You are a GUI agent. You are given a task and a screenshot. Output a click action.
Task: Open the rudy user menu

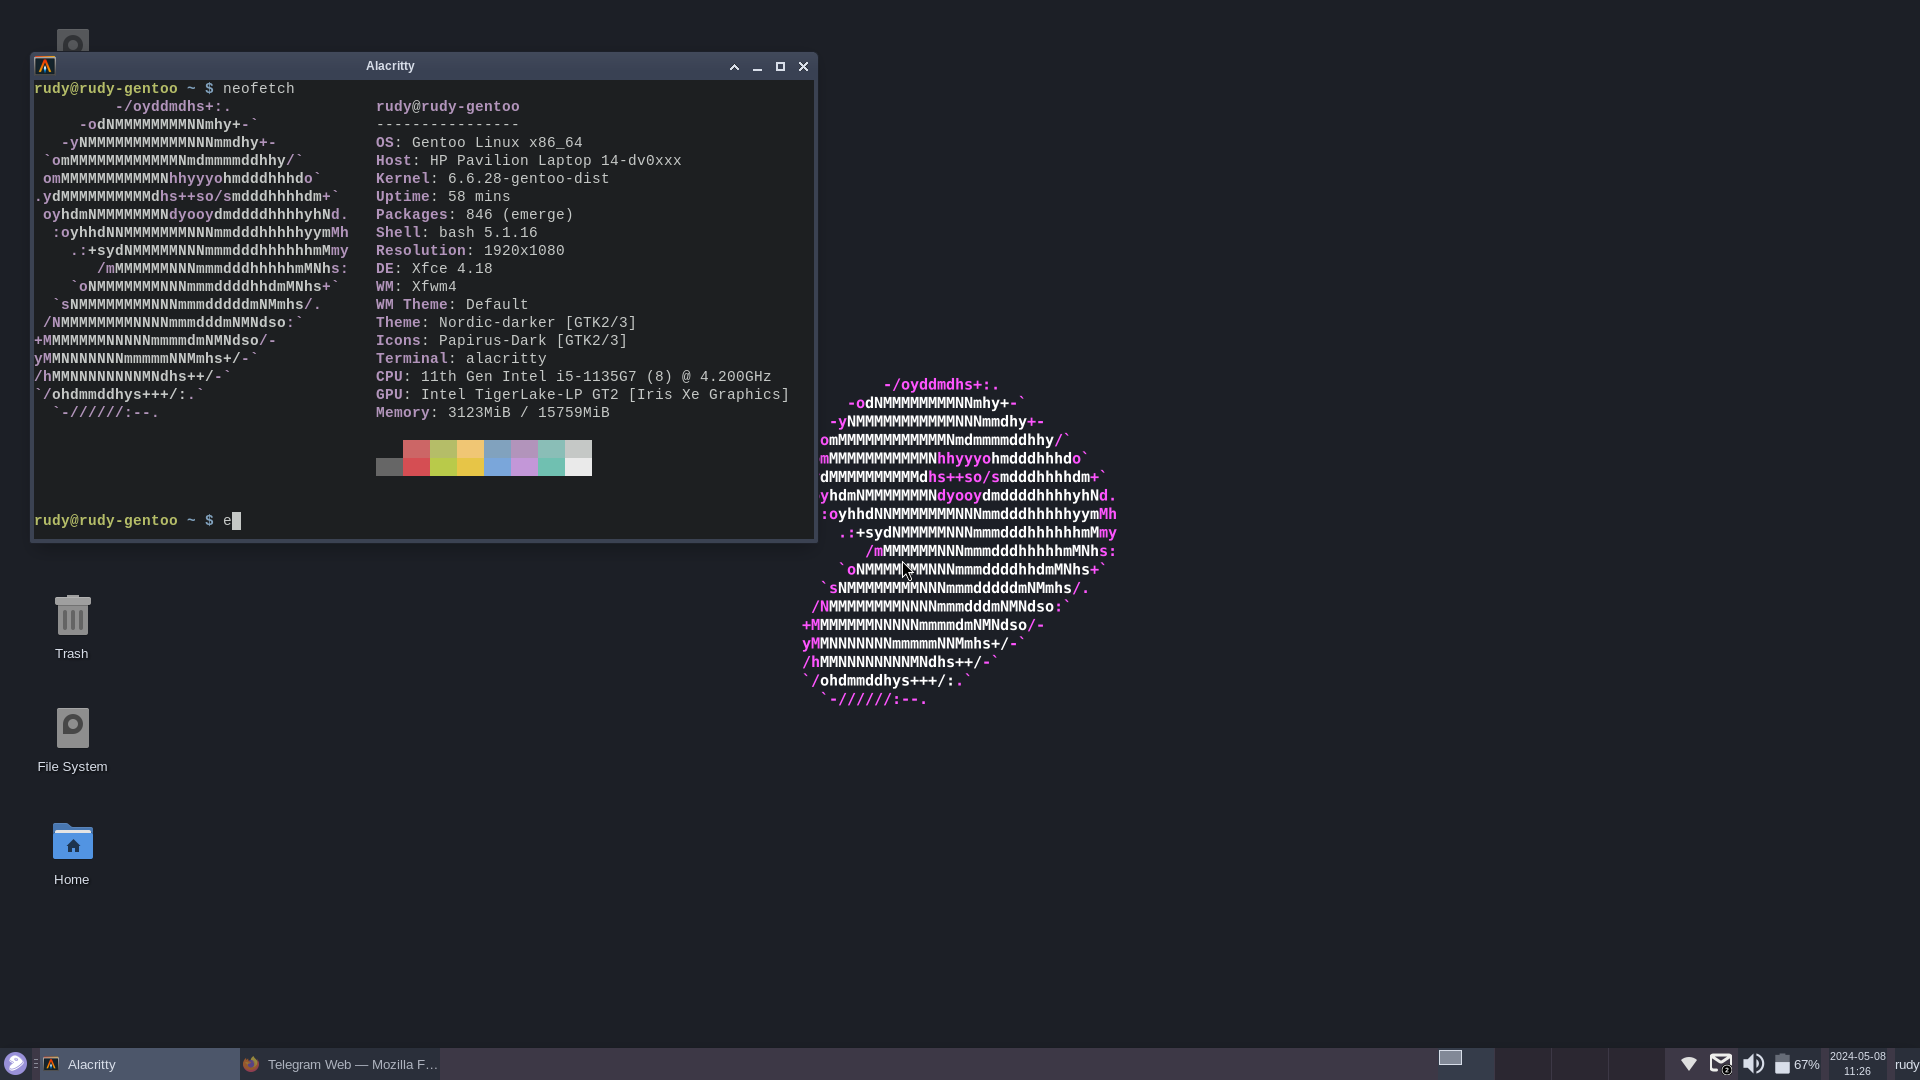click(1906, 1064)
